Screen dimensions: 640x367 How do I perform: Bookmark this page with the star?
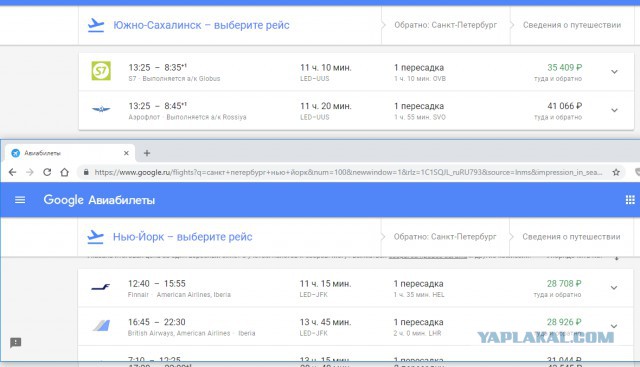pyautogui.click(x=616, y=172)
